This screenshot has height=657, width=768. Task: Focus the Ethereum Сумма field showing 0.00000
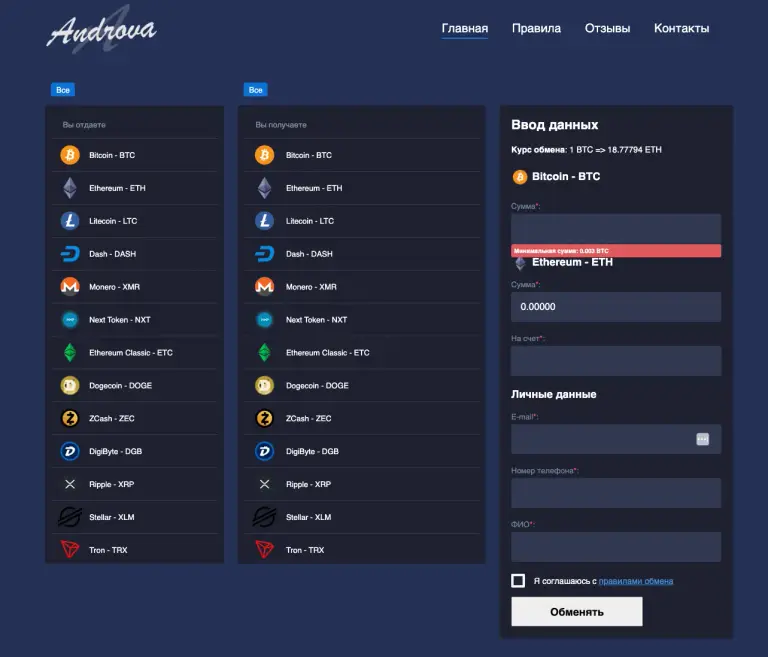(616, 307)
